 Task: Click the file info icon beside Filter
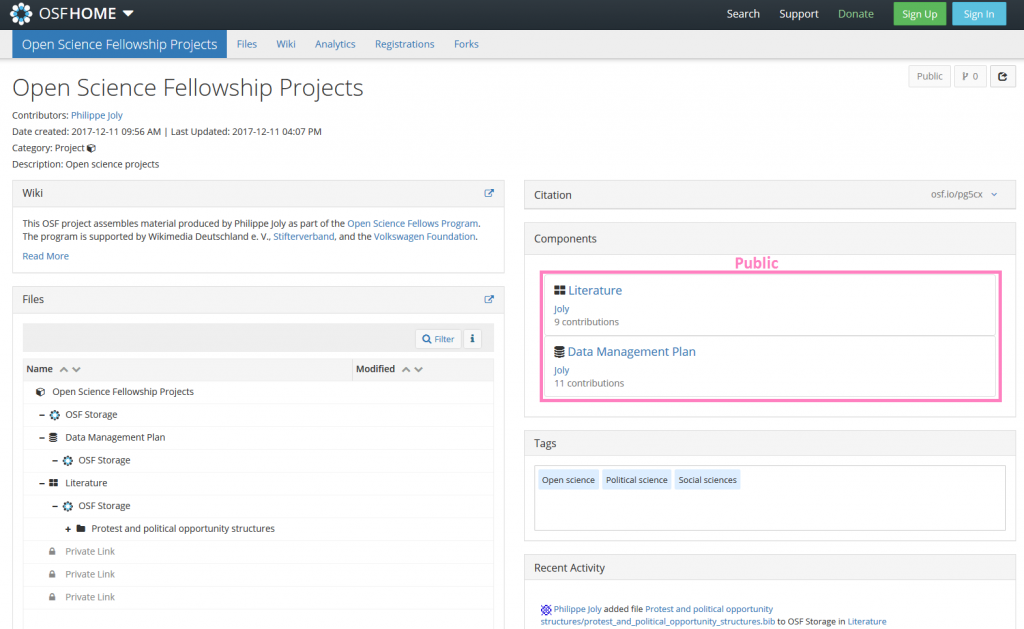coord(472,339)
